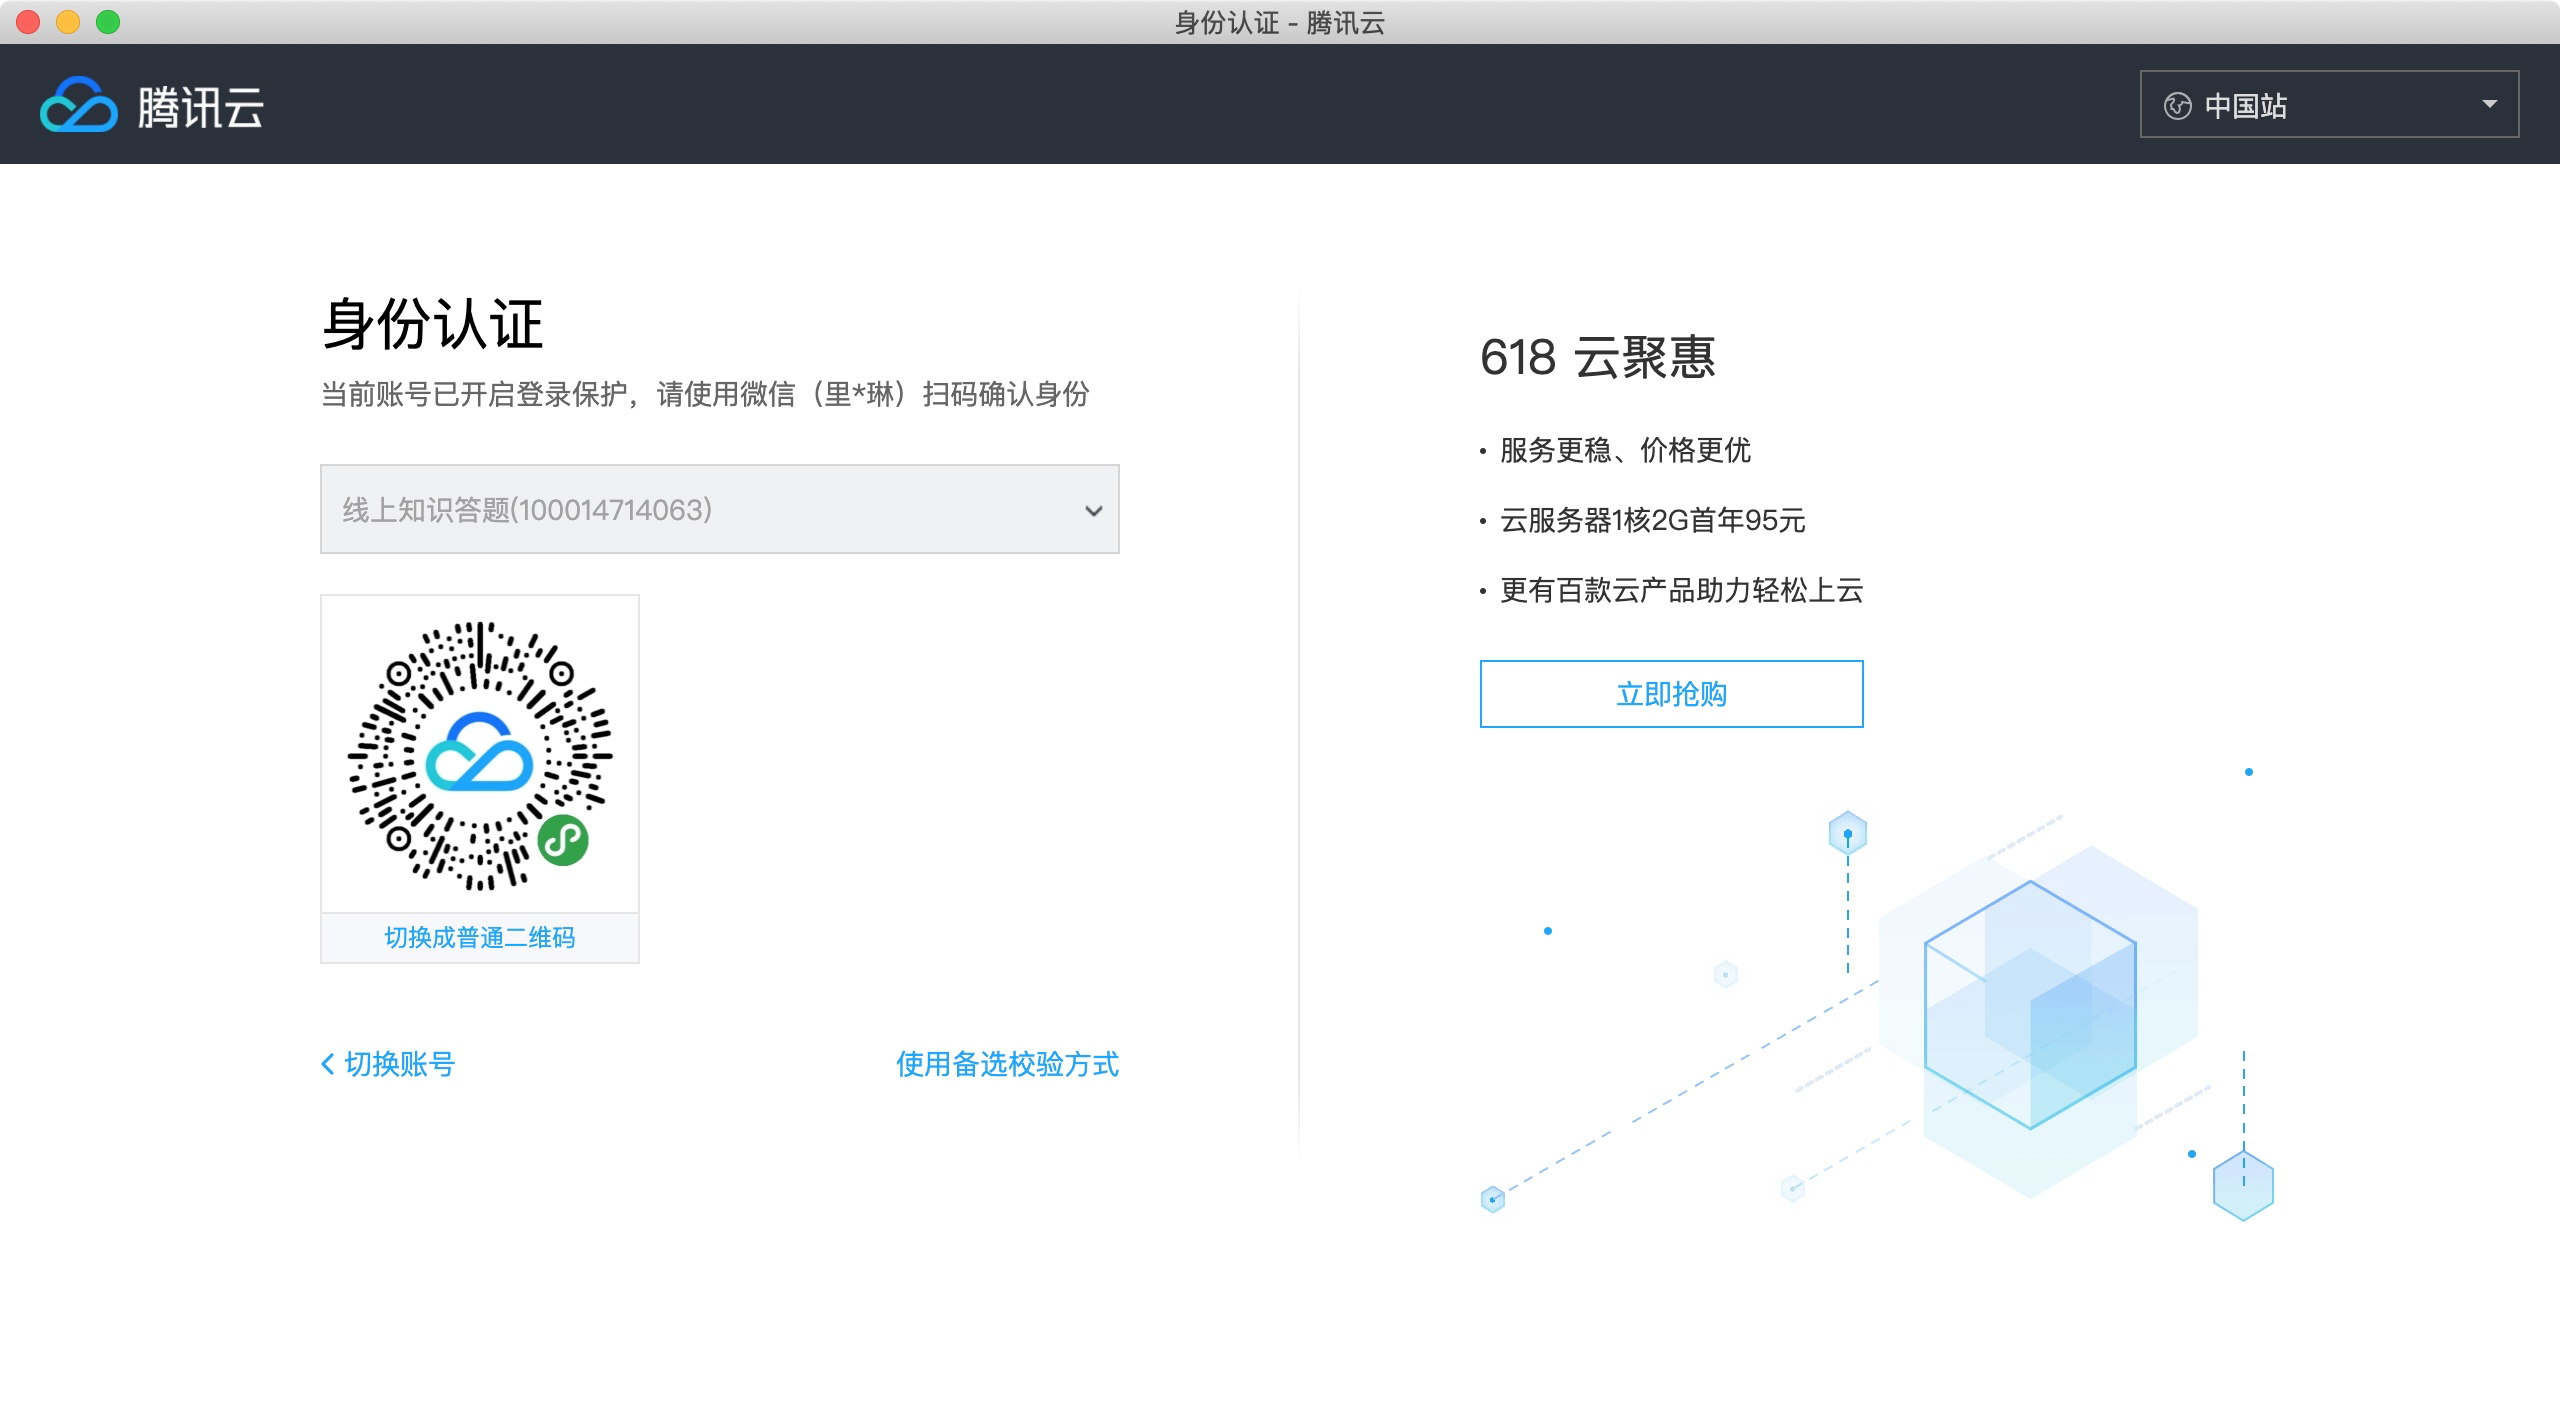Click the green mini-program badge on QR code
This screenshot has width=2560, height=1426.
coord(563,840)
